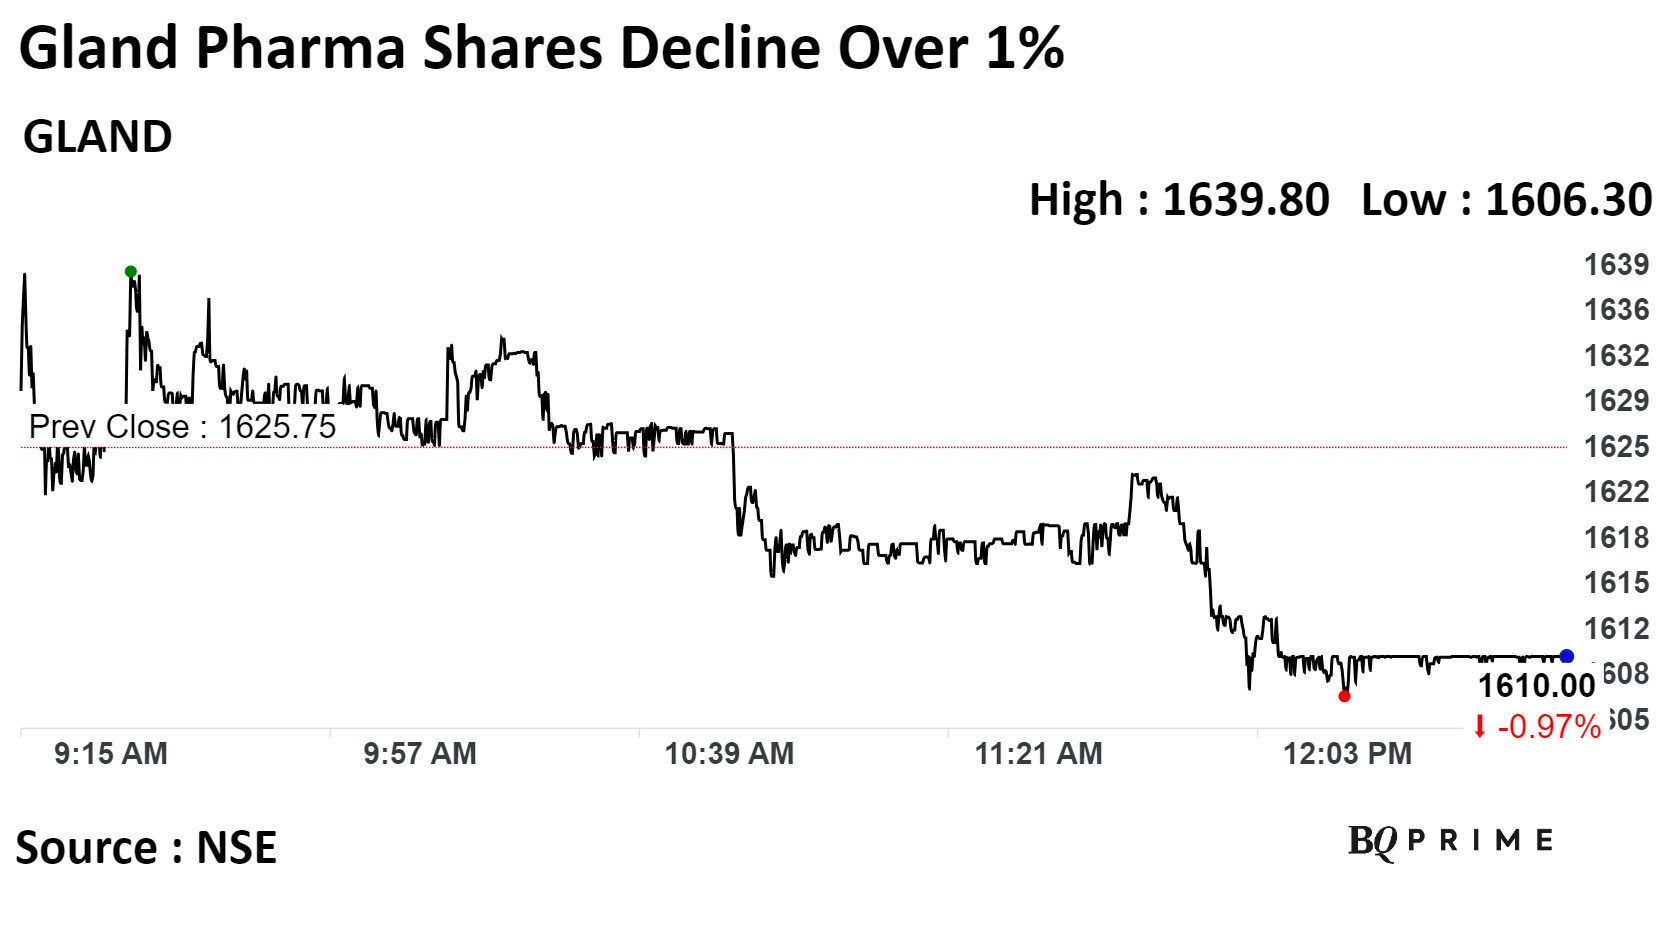Click the Source : NSE text

146,848
